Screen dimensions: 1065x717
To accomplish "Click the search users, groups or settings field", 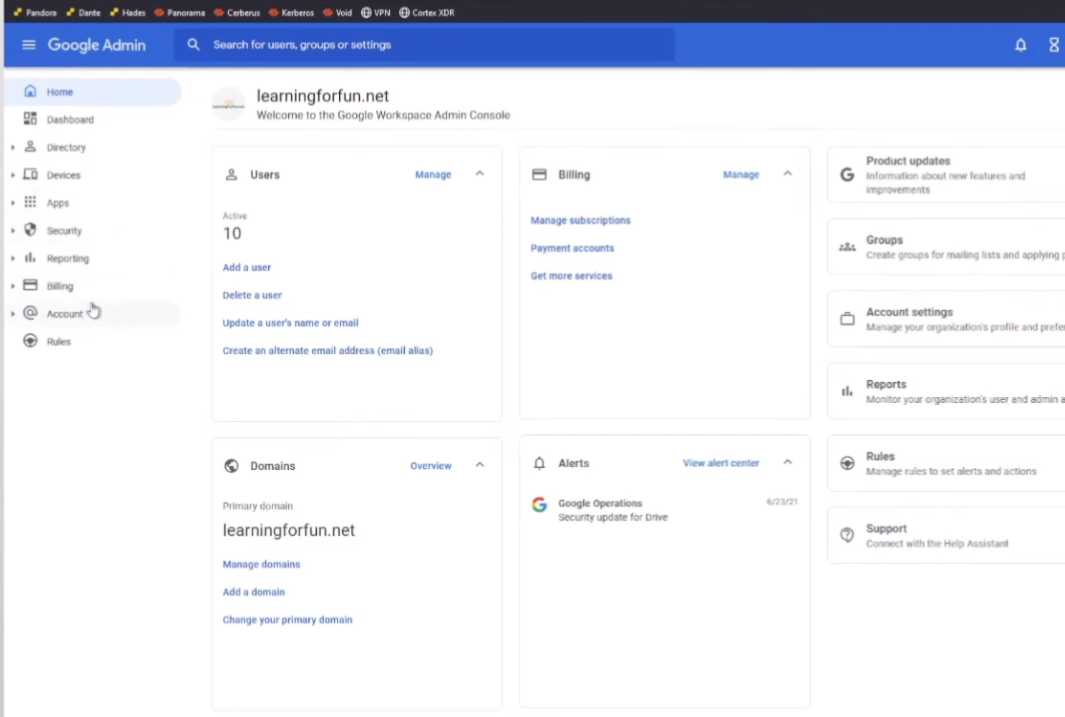I will (425, 45).
